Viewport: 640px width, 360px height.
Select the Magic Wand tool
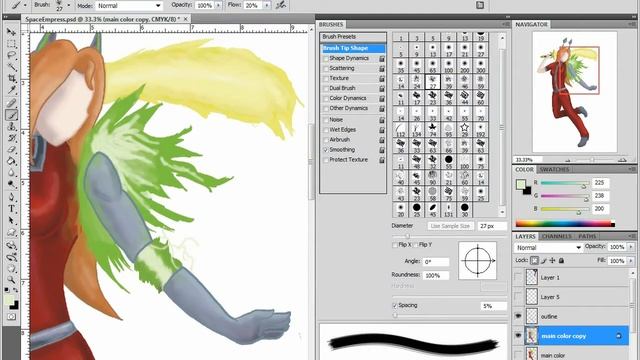(x=11, y=67)
